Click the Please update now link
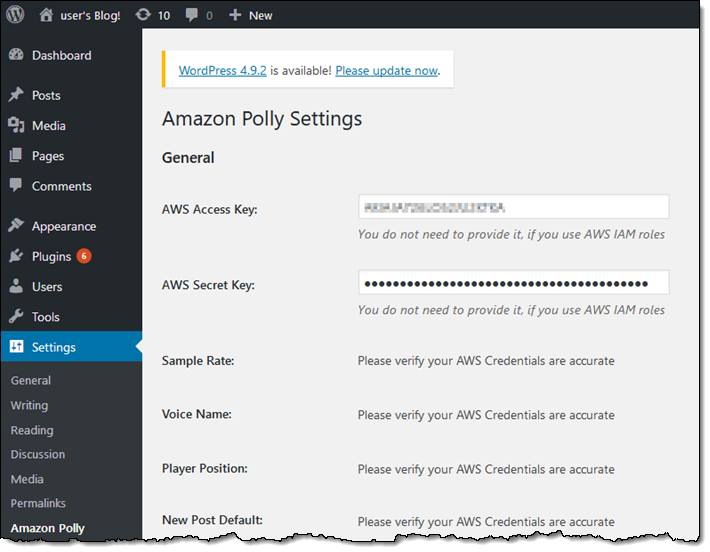The image size is (710, 552). click(386, 71)
